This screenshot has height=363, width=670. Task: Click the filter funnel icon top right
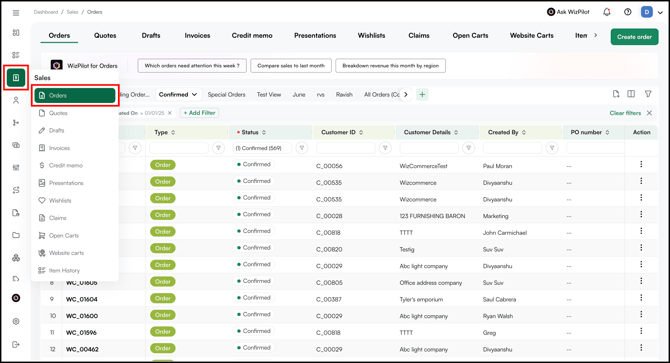[x=648, y=94]
